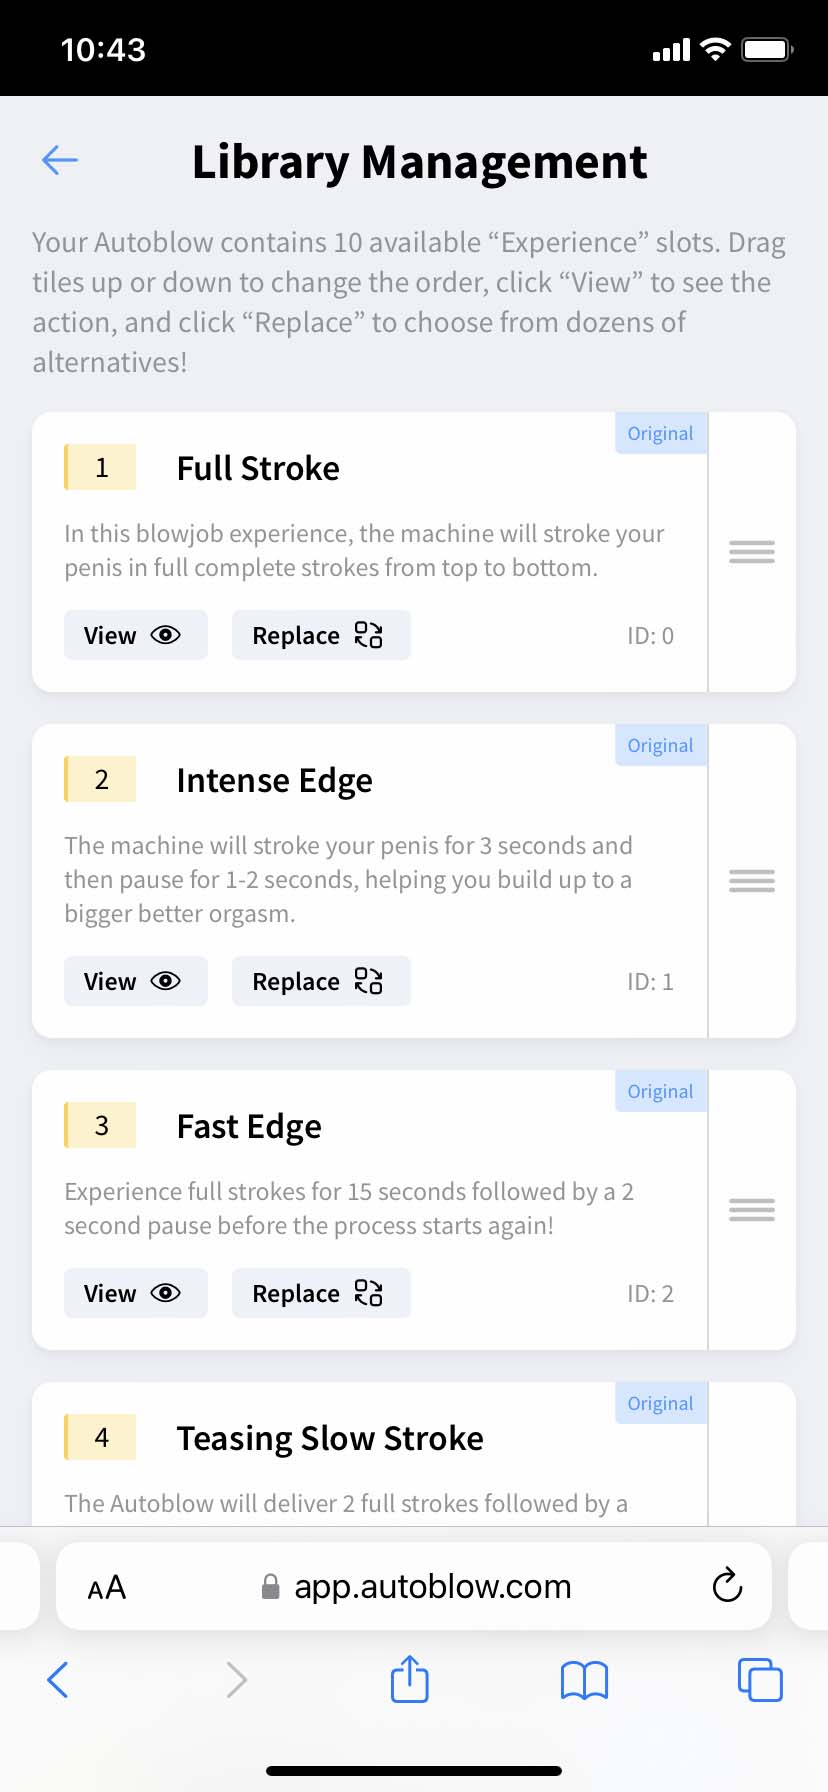Tap Safari's share icon
Screen dimensions: 828x1792
click(x=409, y=1679)
